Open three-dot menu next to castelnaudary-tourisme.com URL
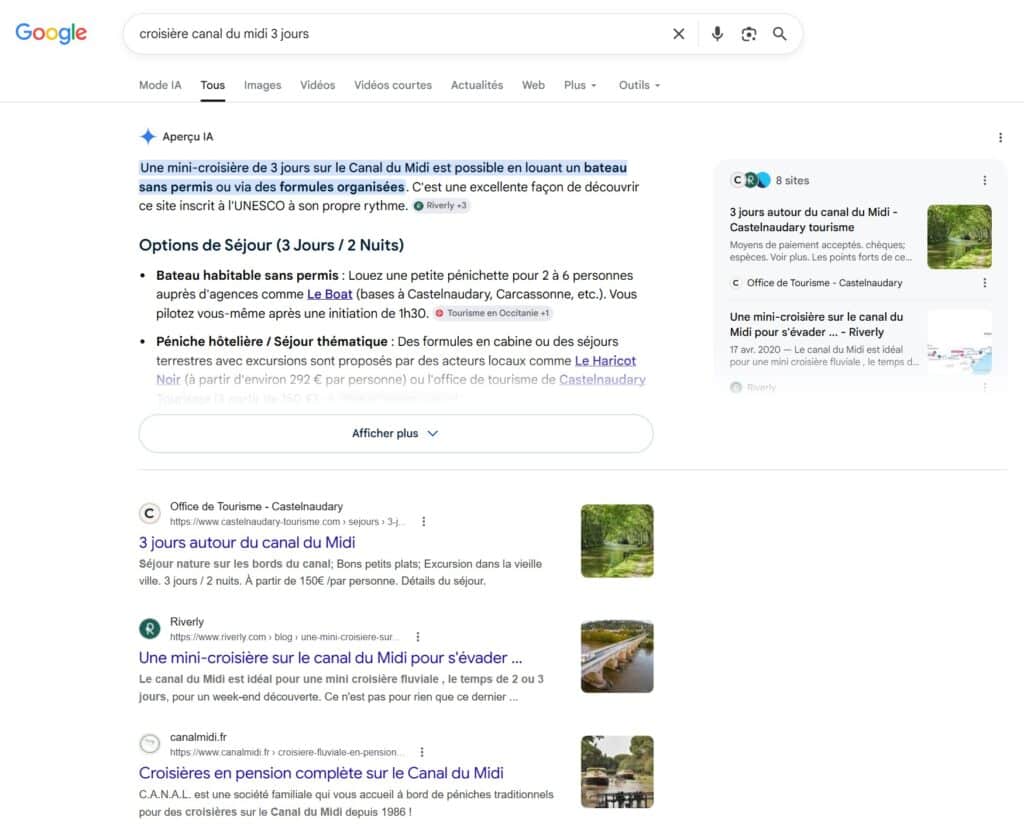1024x824 pixels. point(423,522)
